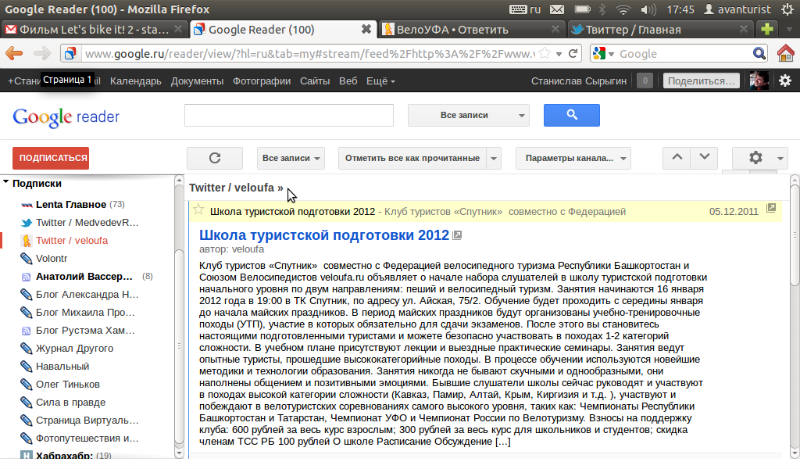Click the search magnifier in Google search box
The height and width of the screenshot is (469, 800).
[759, 53]
